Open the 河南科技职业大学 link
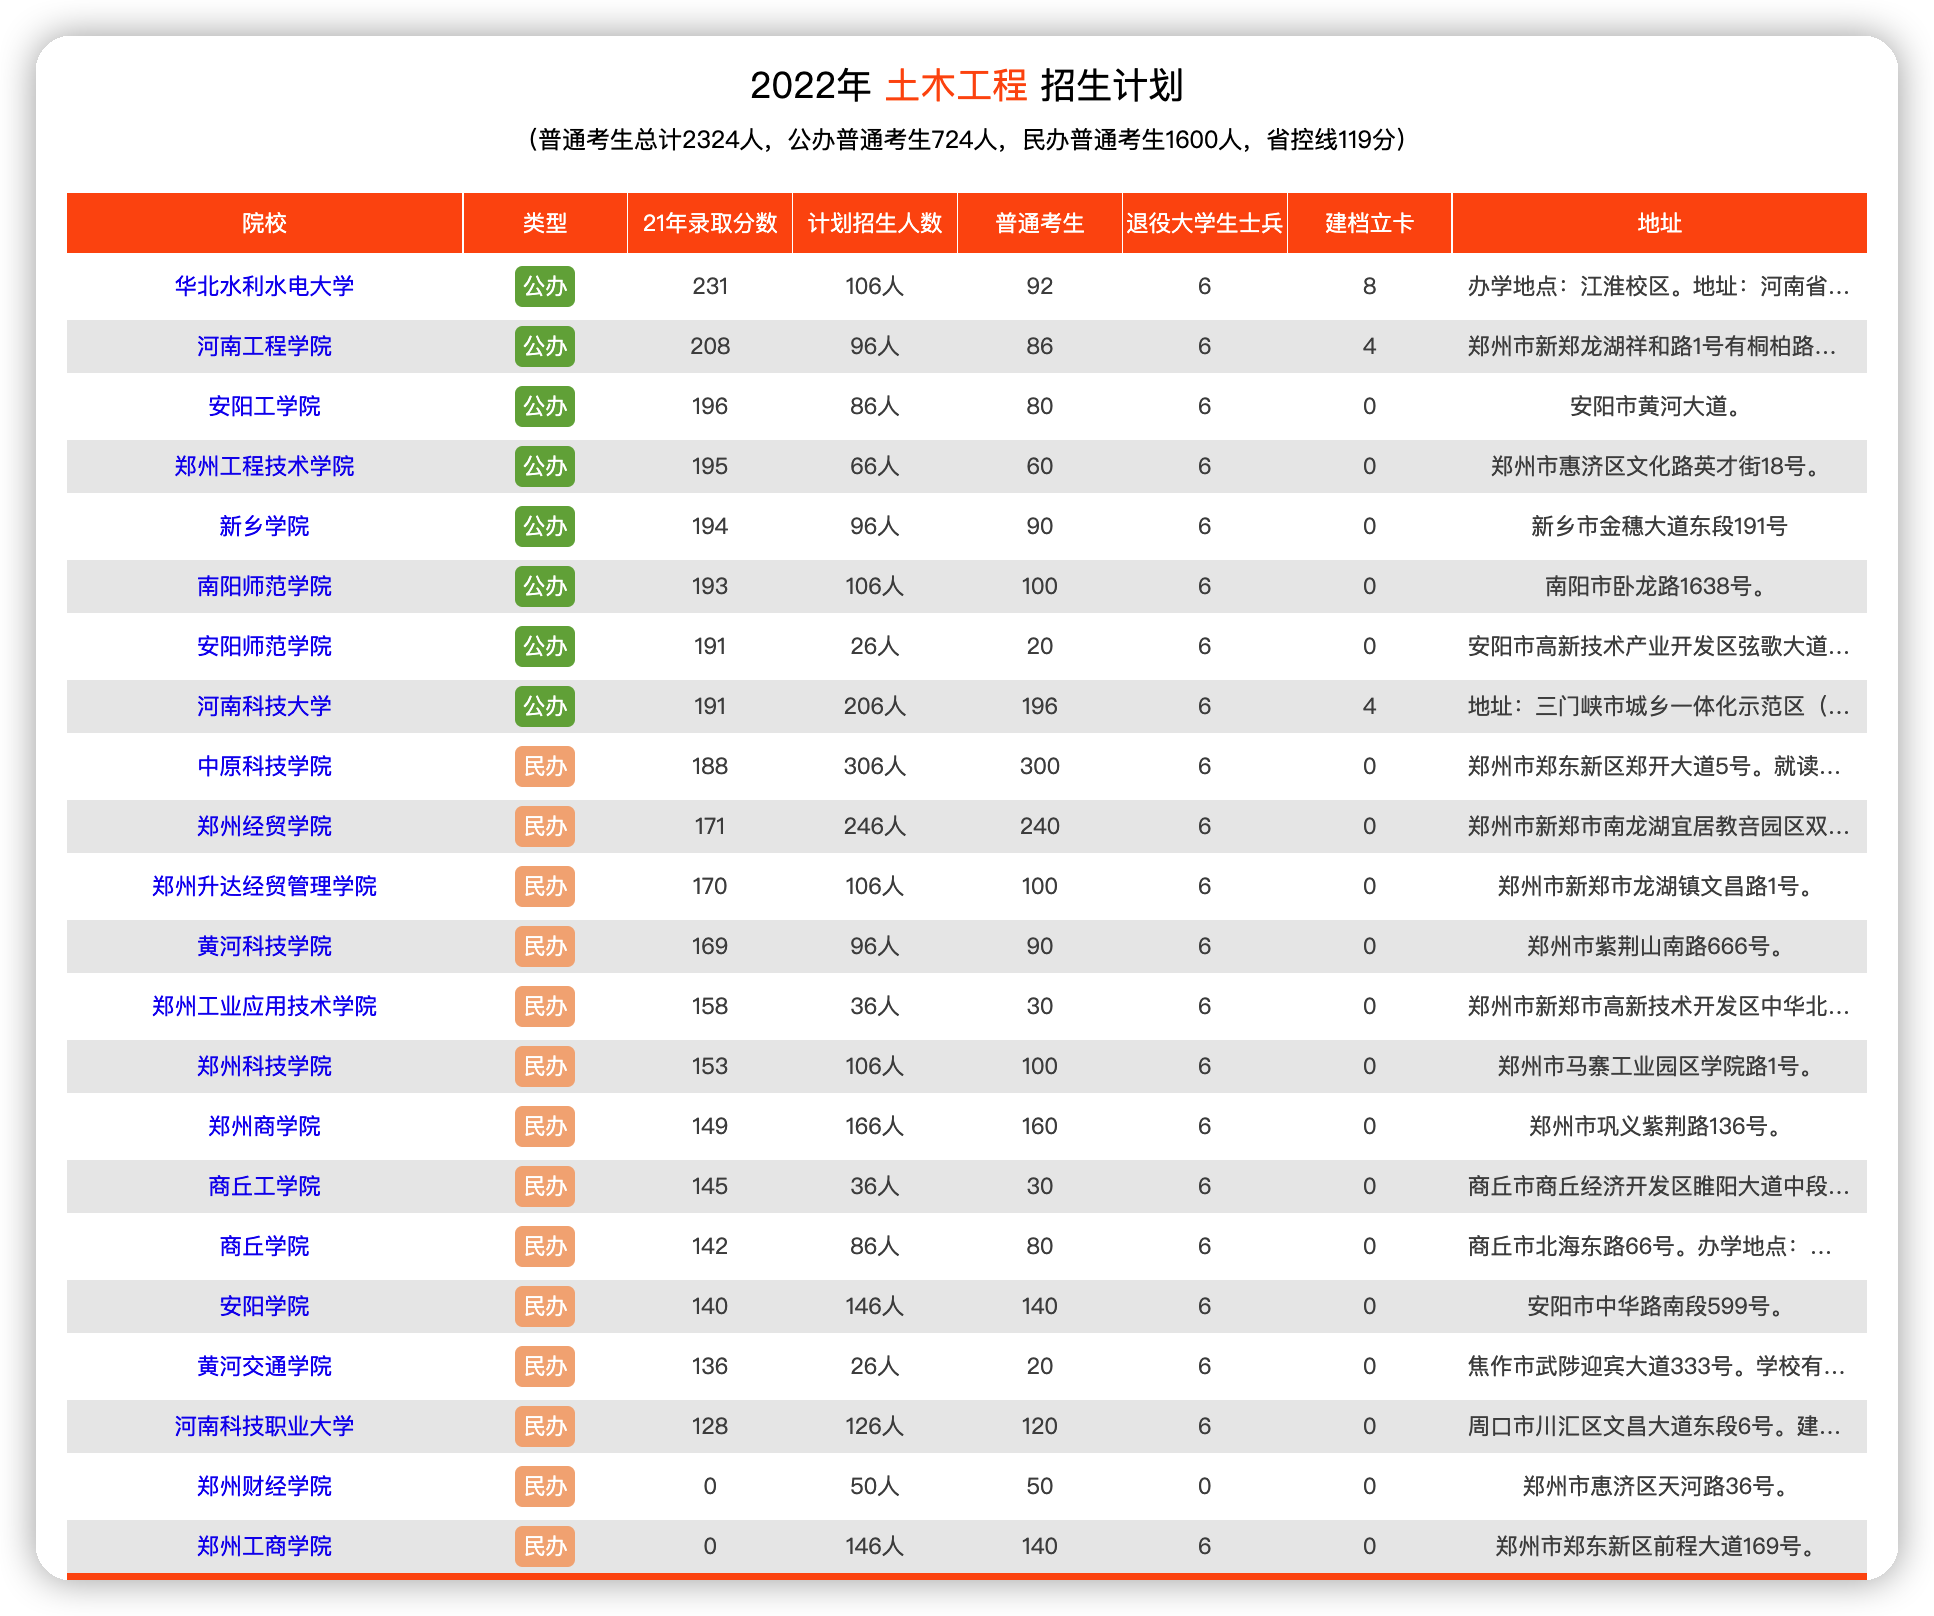 pos(264,1426)
